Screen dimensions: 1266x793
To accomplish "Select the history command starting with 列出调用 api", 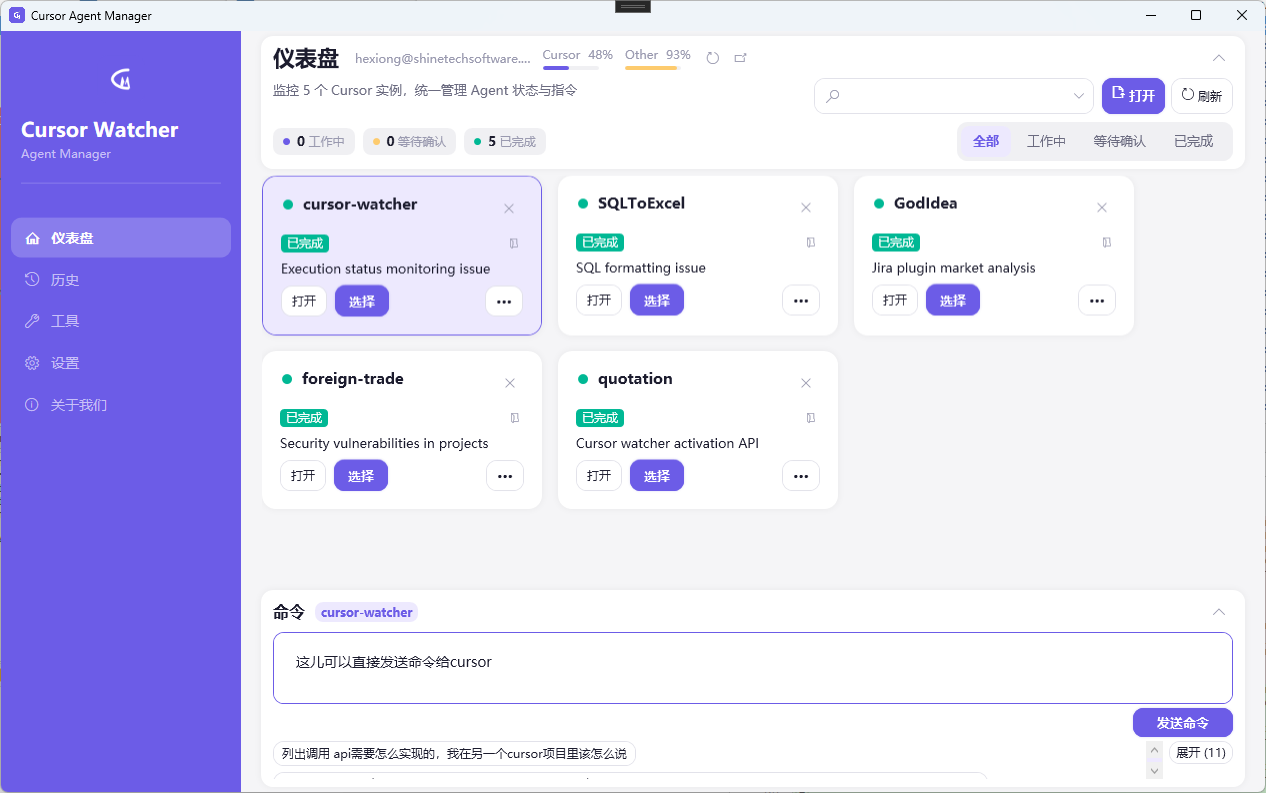I will click(x=455, y=754).
